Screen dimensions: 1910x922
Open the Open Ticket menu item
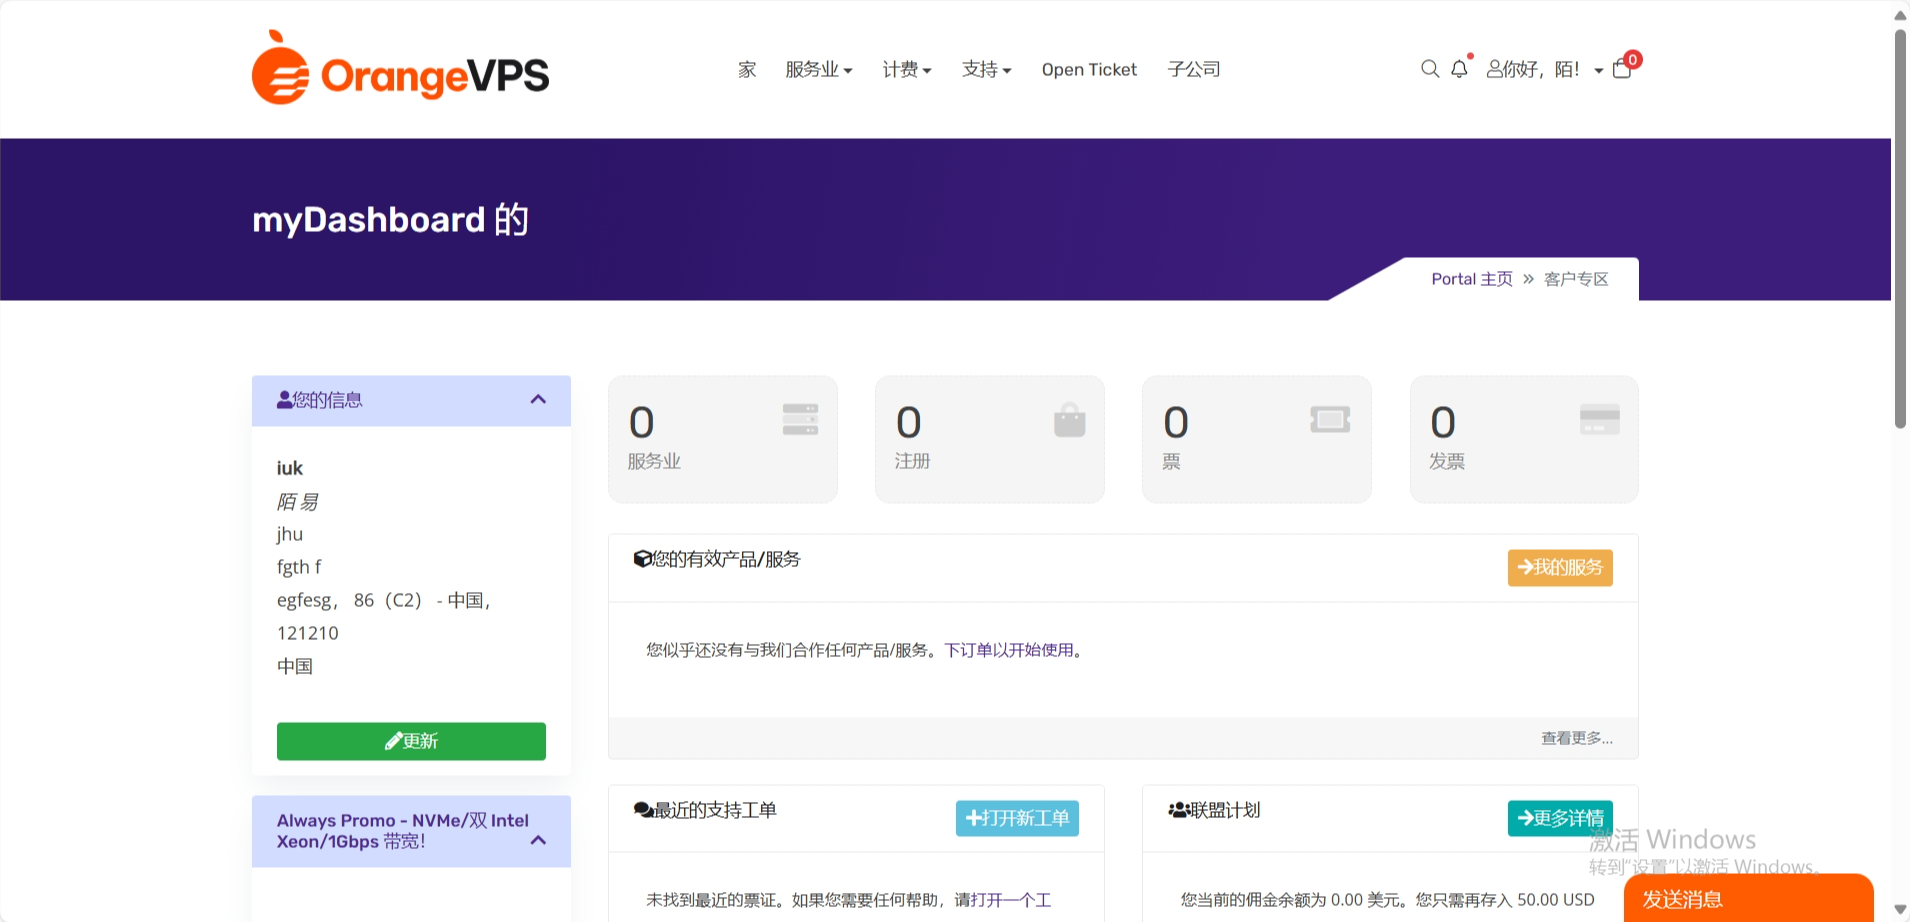[x=1089, y=69]
